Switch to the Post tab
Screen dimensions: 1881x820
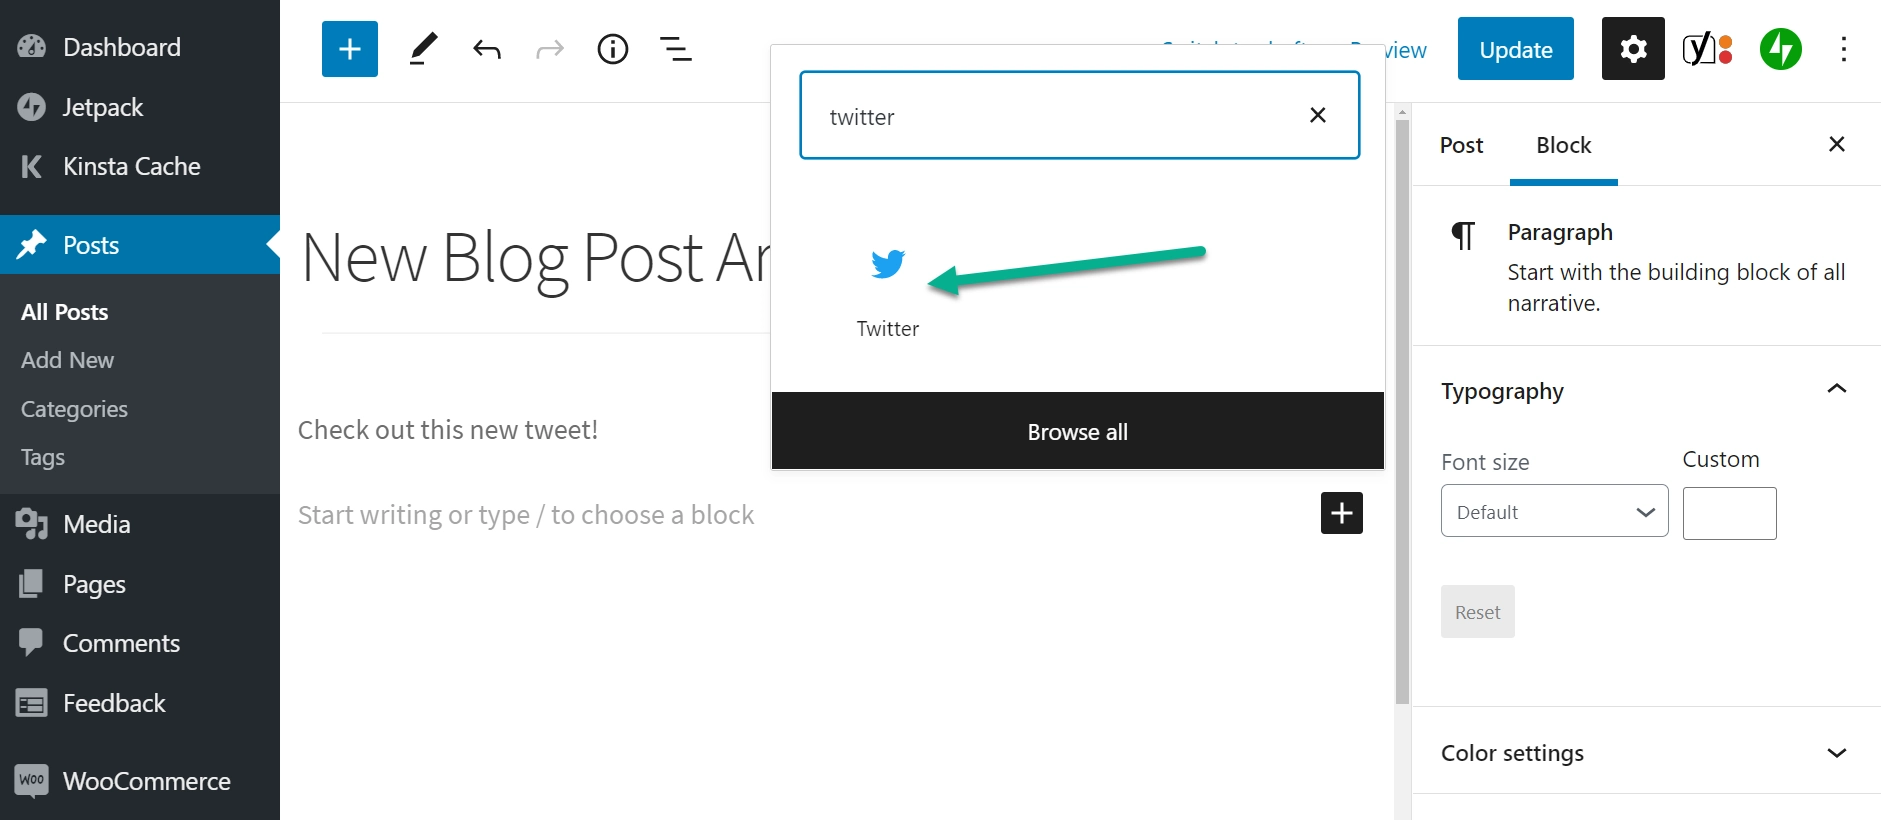click(1461, 145)
